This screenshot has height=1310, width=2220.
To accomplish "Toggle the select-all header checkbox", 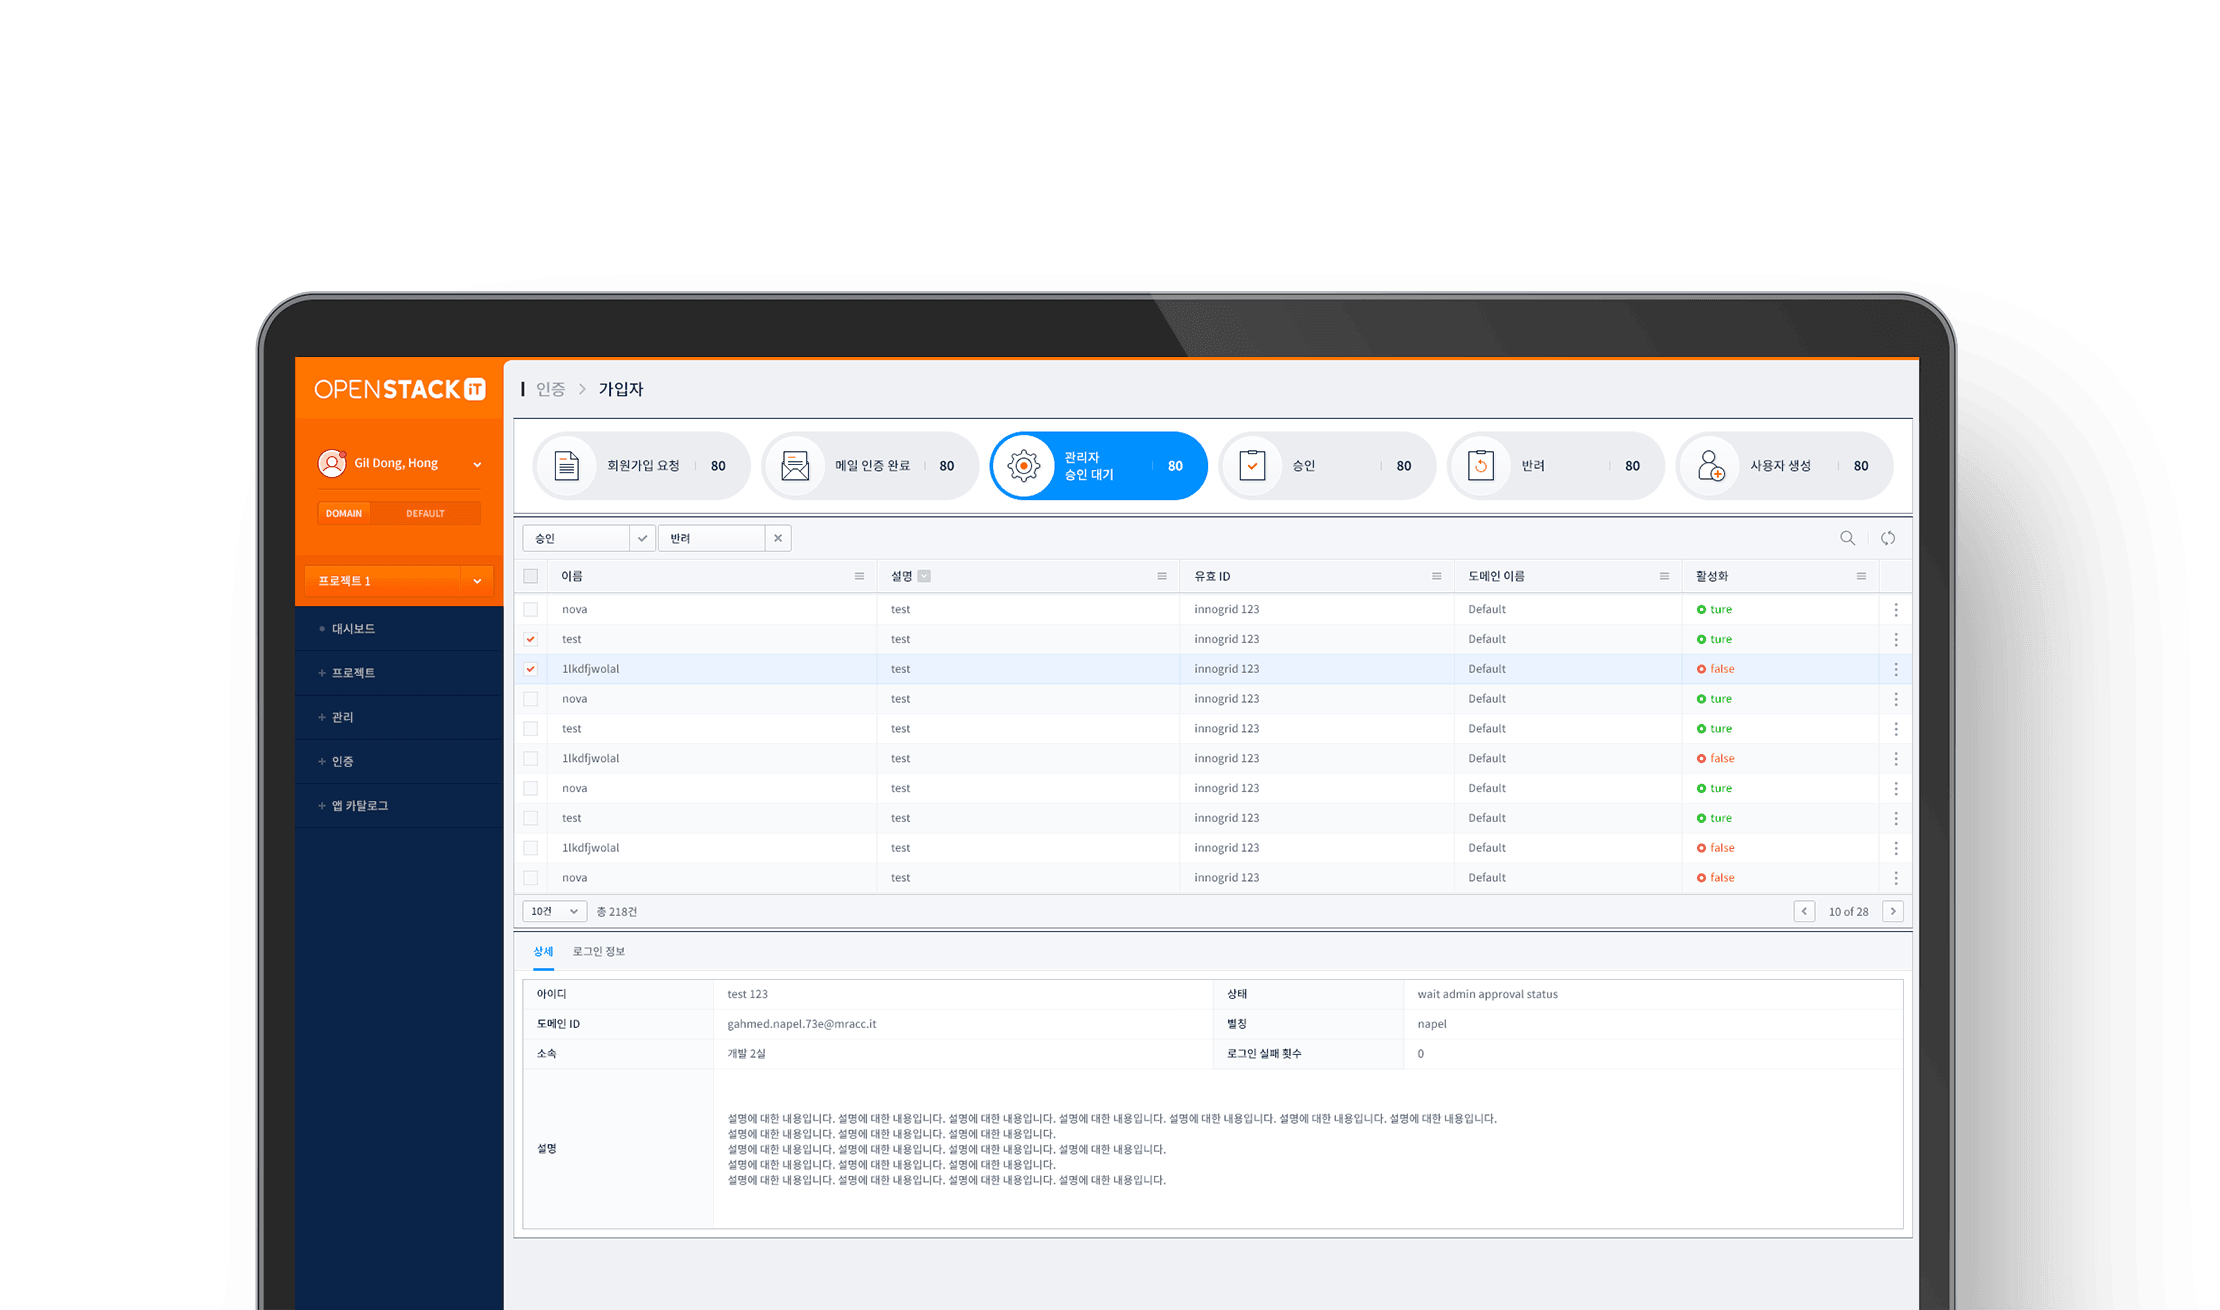I will pos(531,576).
